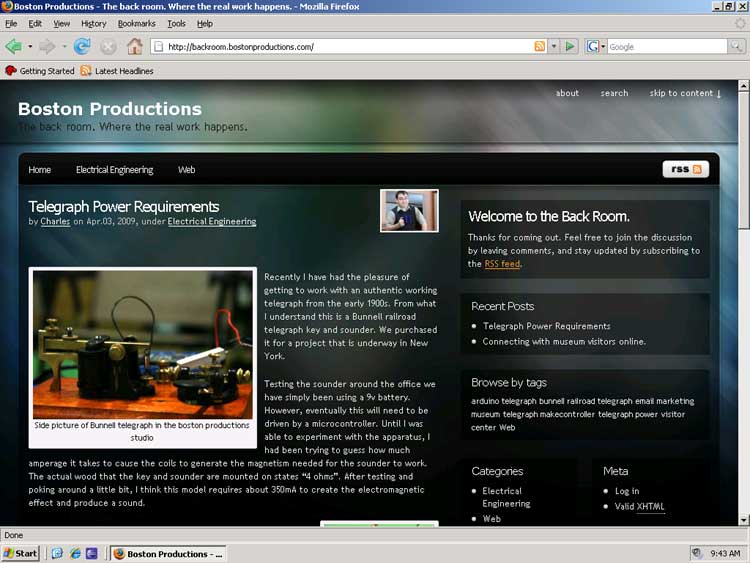Click the Show Desktop quick launch icon
This screenshot has height=563, width=750.
(x=57, y=553)
